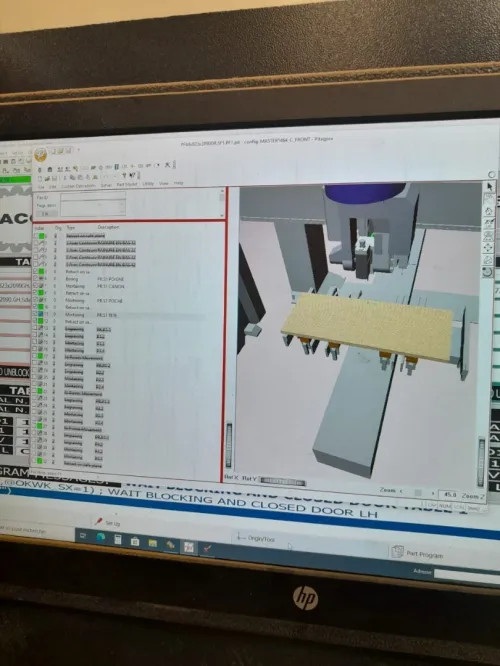Click the Type column header
Viewport: 500px width, 666px height.
[71, 228]
